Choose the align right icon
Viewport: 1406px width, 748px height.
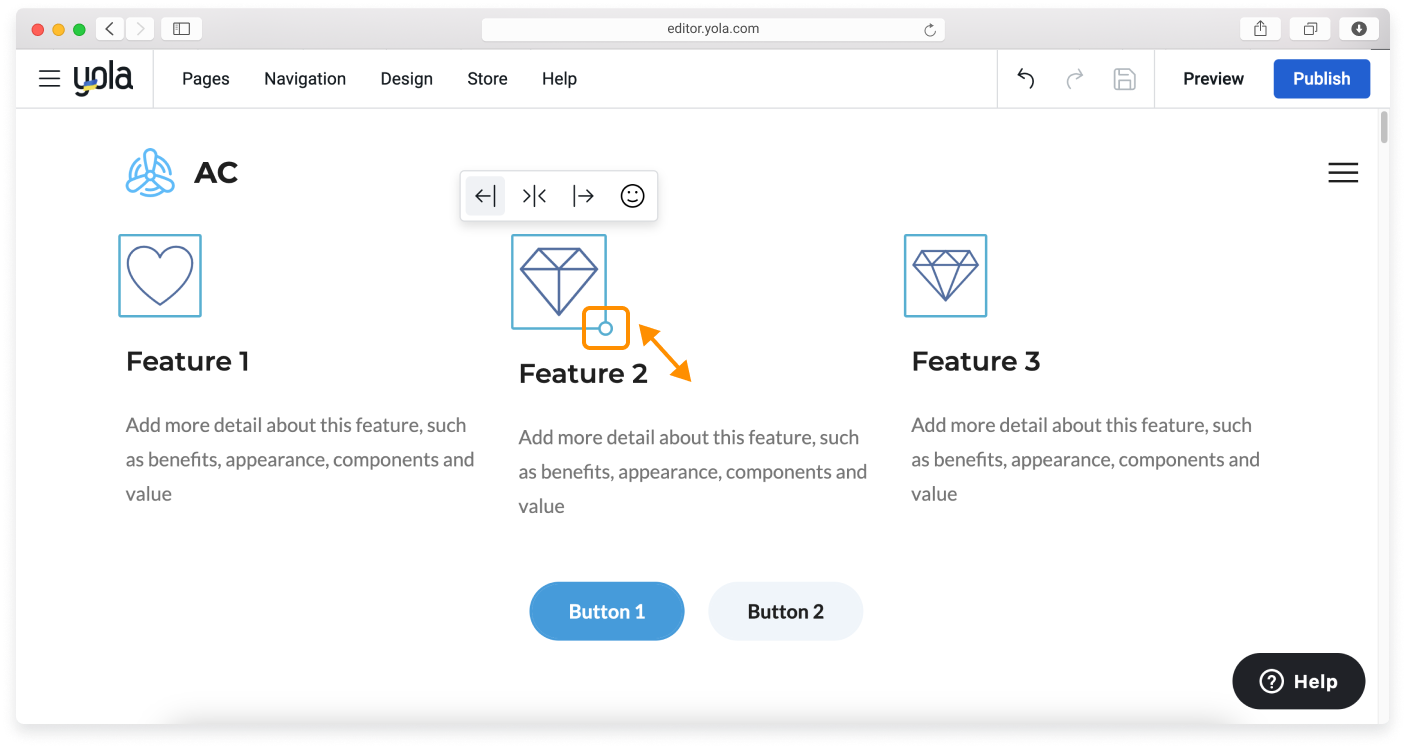tap(583, 196)
